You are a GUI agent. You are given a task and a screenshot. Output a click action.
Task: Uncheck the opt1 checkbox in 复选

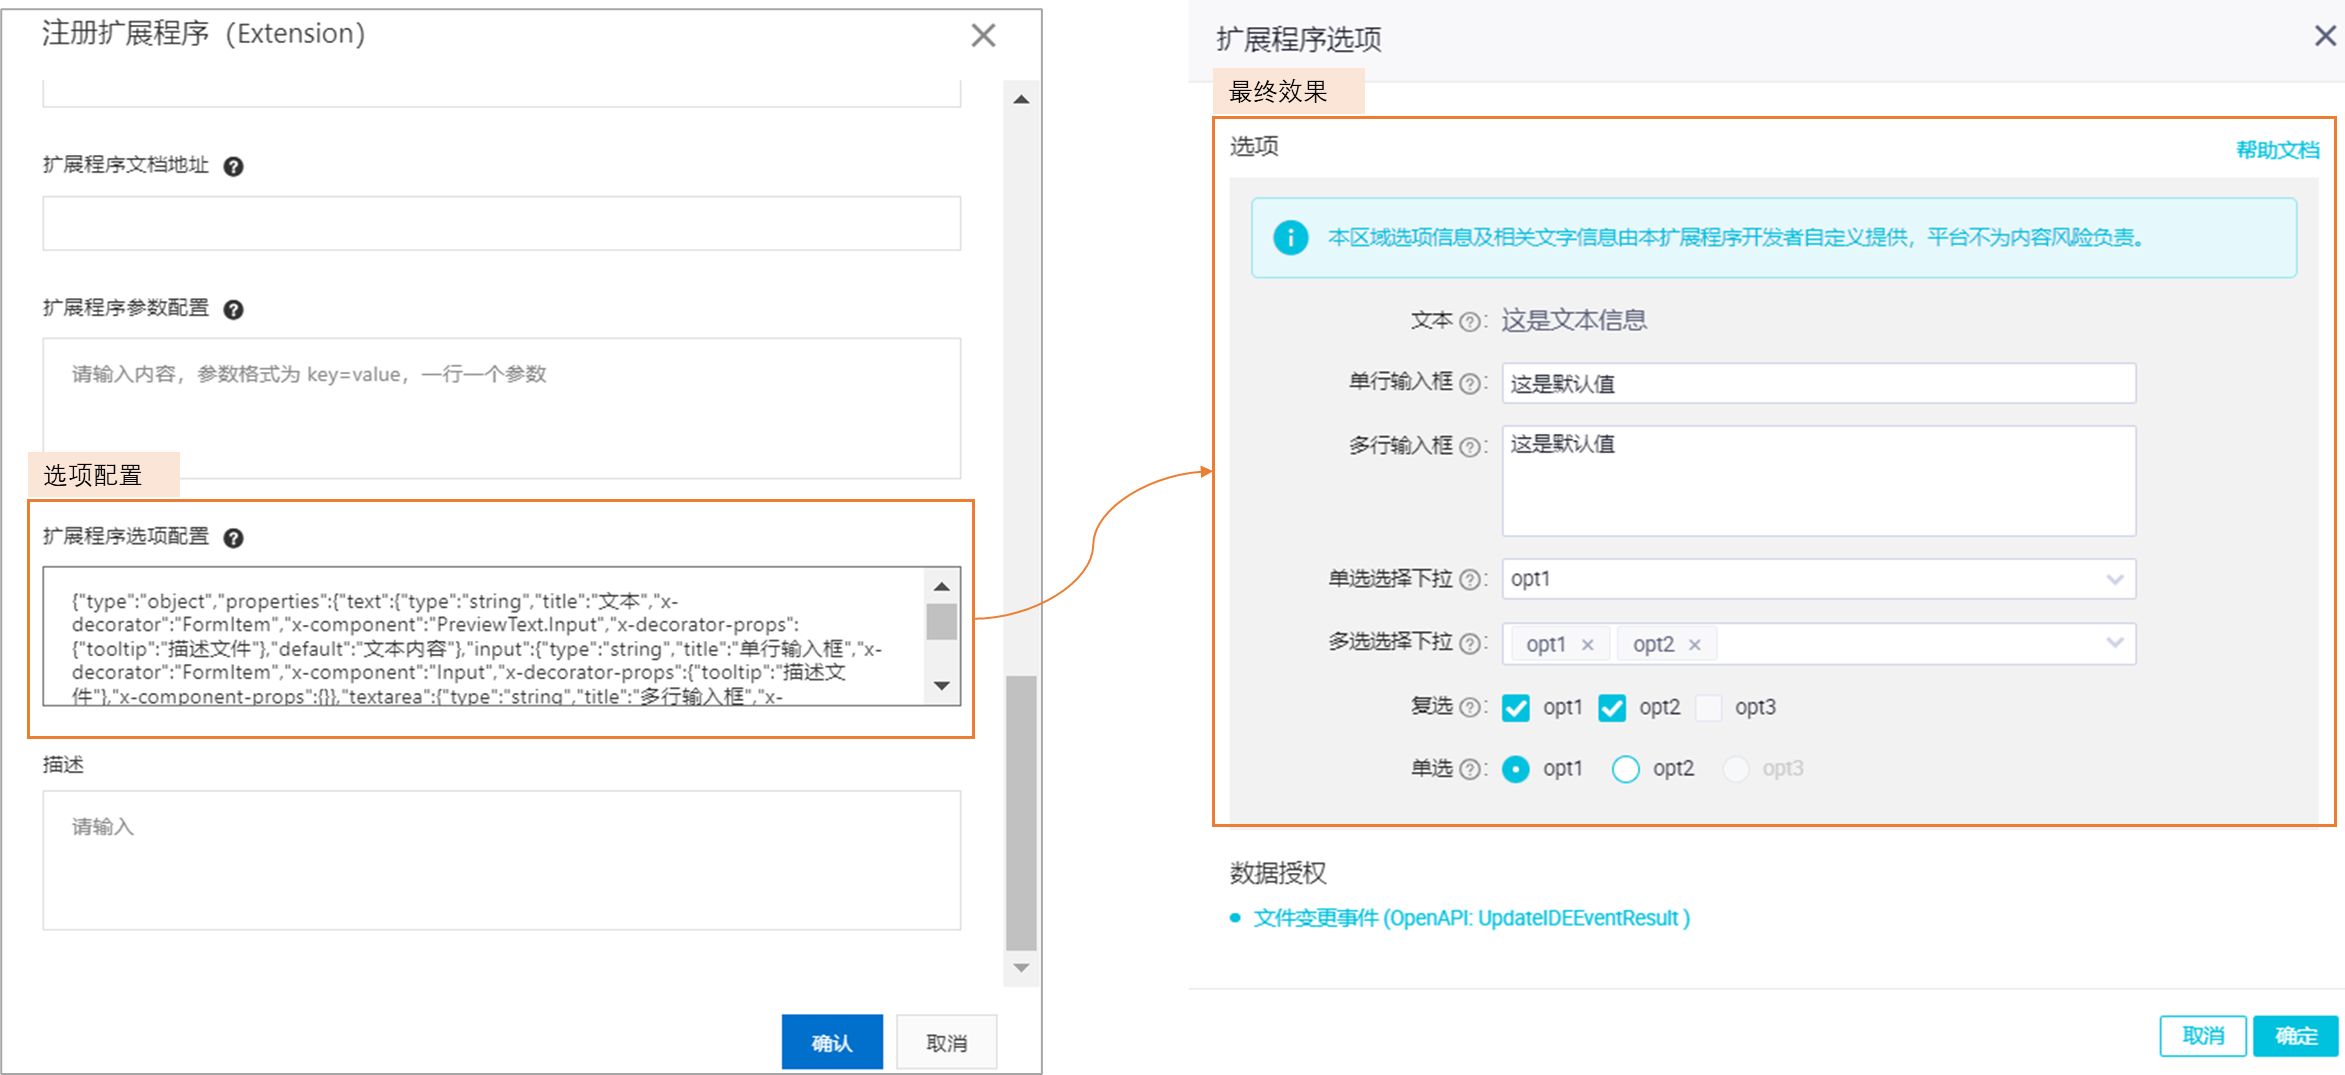[1516, 708]
